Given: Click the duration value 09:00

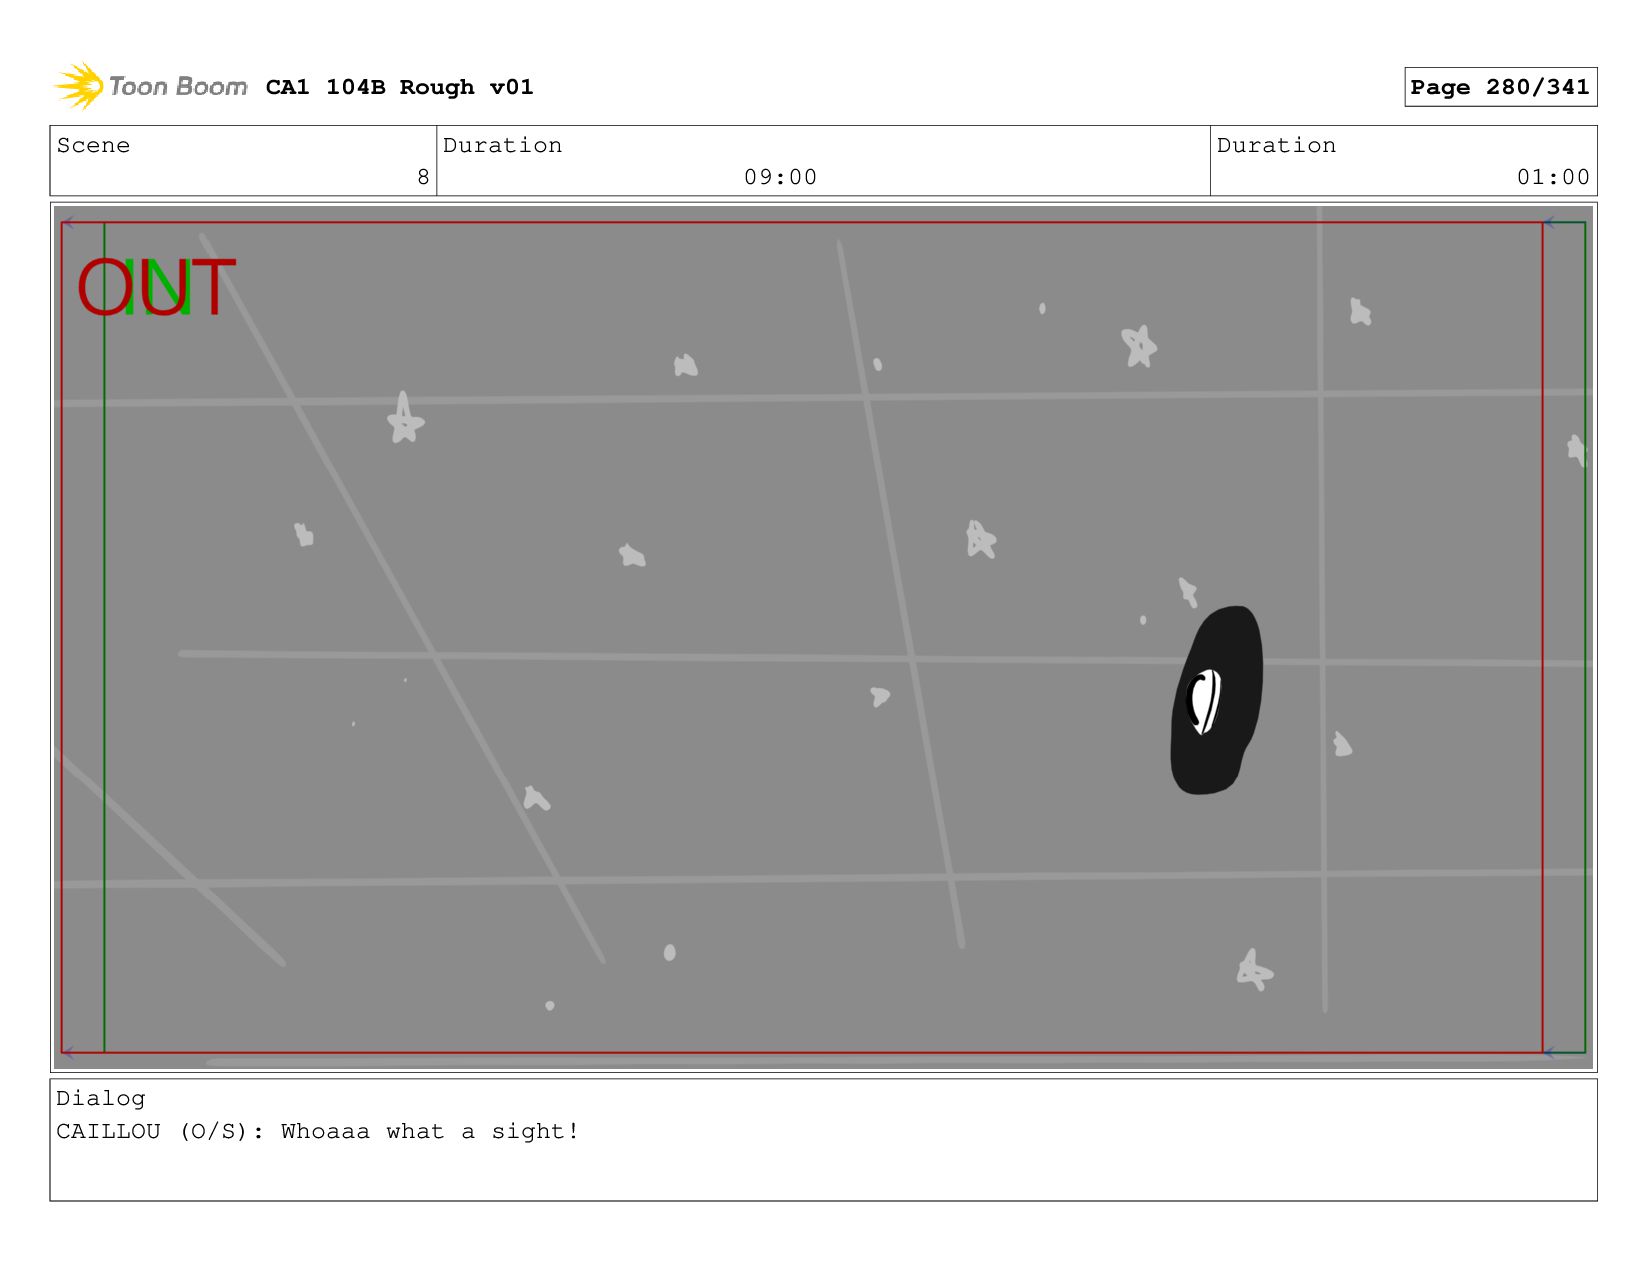Looking at the screenshot, I should pos(780,177).
